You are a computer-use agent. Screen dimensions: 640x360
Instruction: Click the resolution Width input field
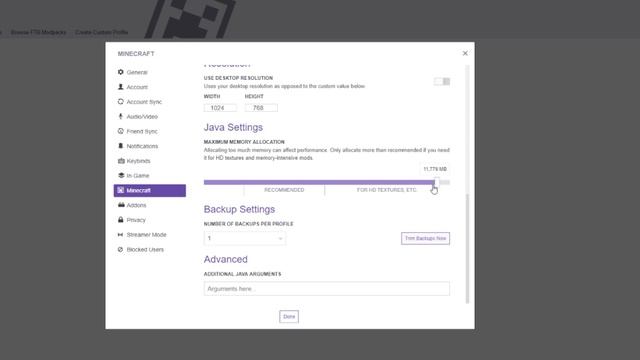point(220,108)
